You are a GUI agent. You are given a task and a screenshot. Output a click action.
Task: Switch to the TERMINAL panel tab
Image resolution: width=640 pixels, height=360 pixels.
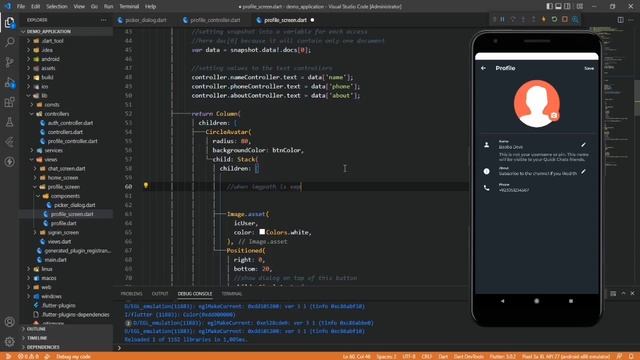tap(232, 294)
